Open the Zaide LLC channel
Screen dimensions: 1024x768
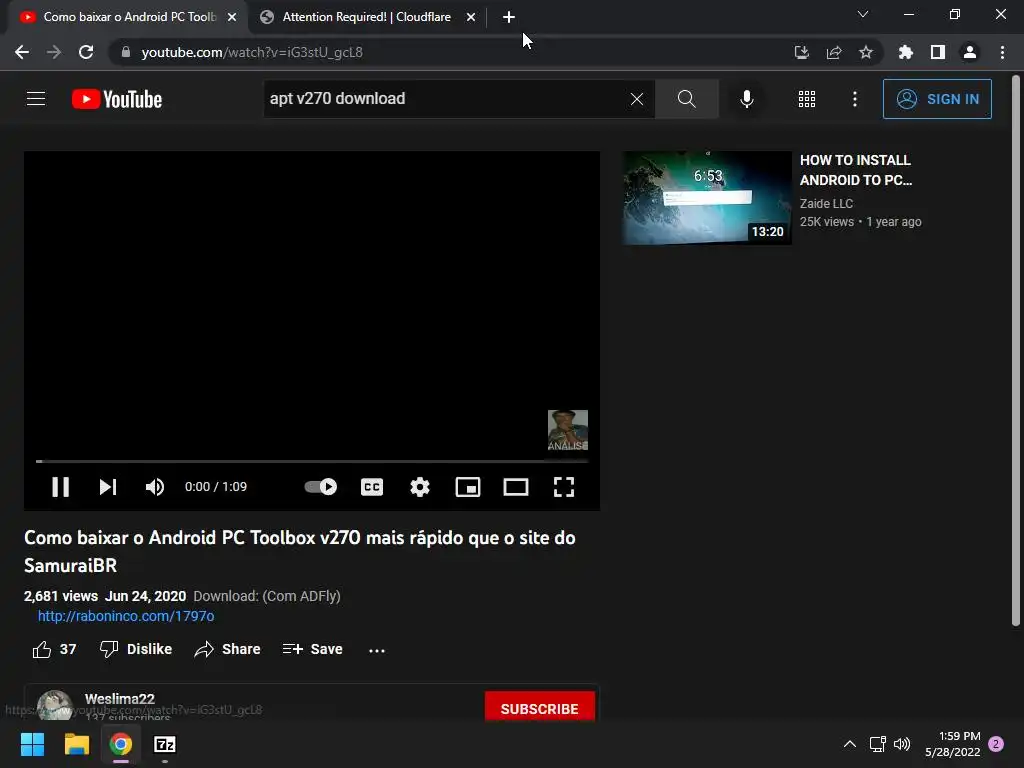coord(826,204)
